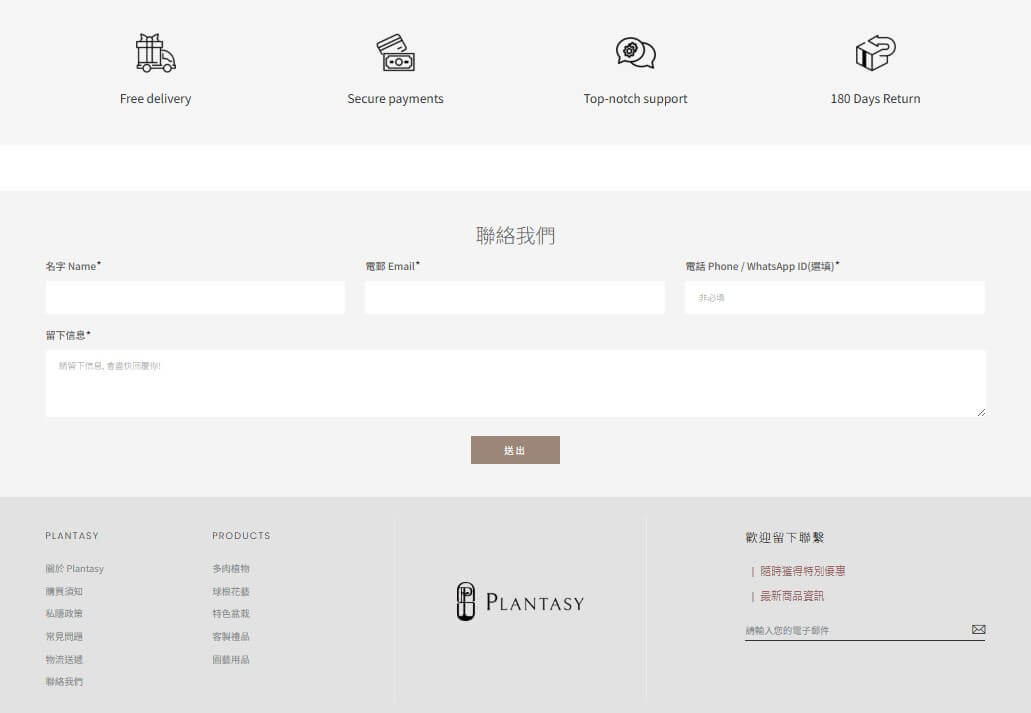
Task: Click the 名字 Name field label
Action: coord(72,266)
